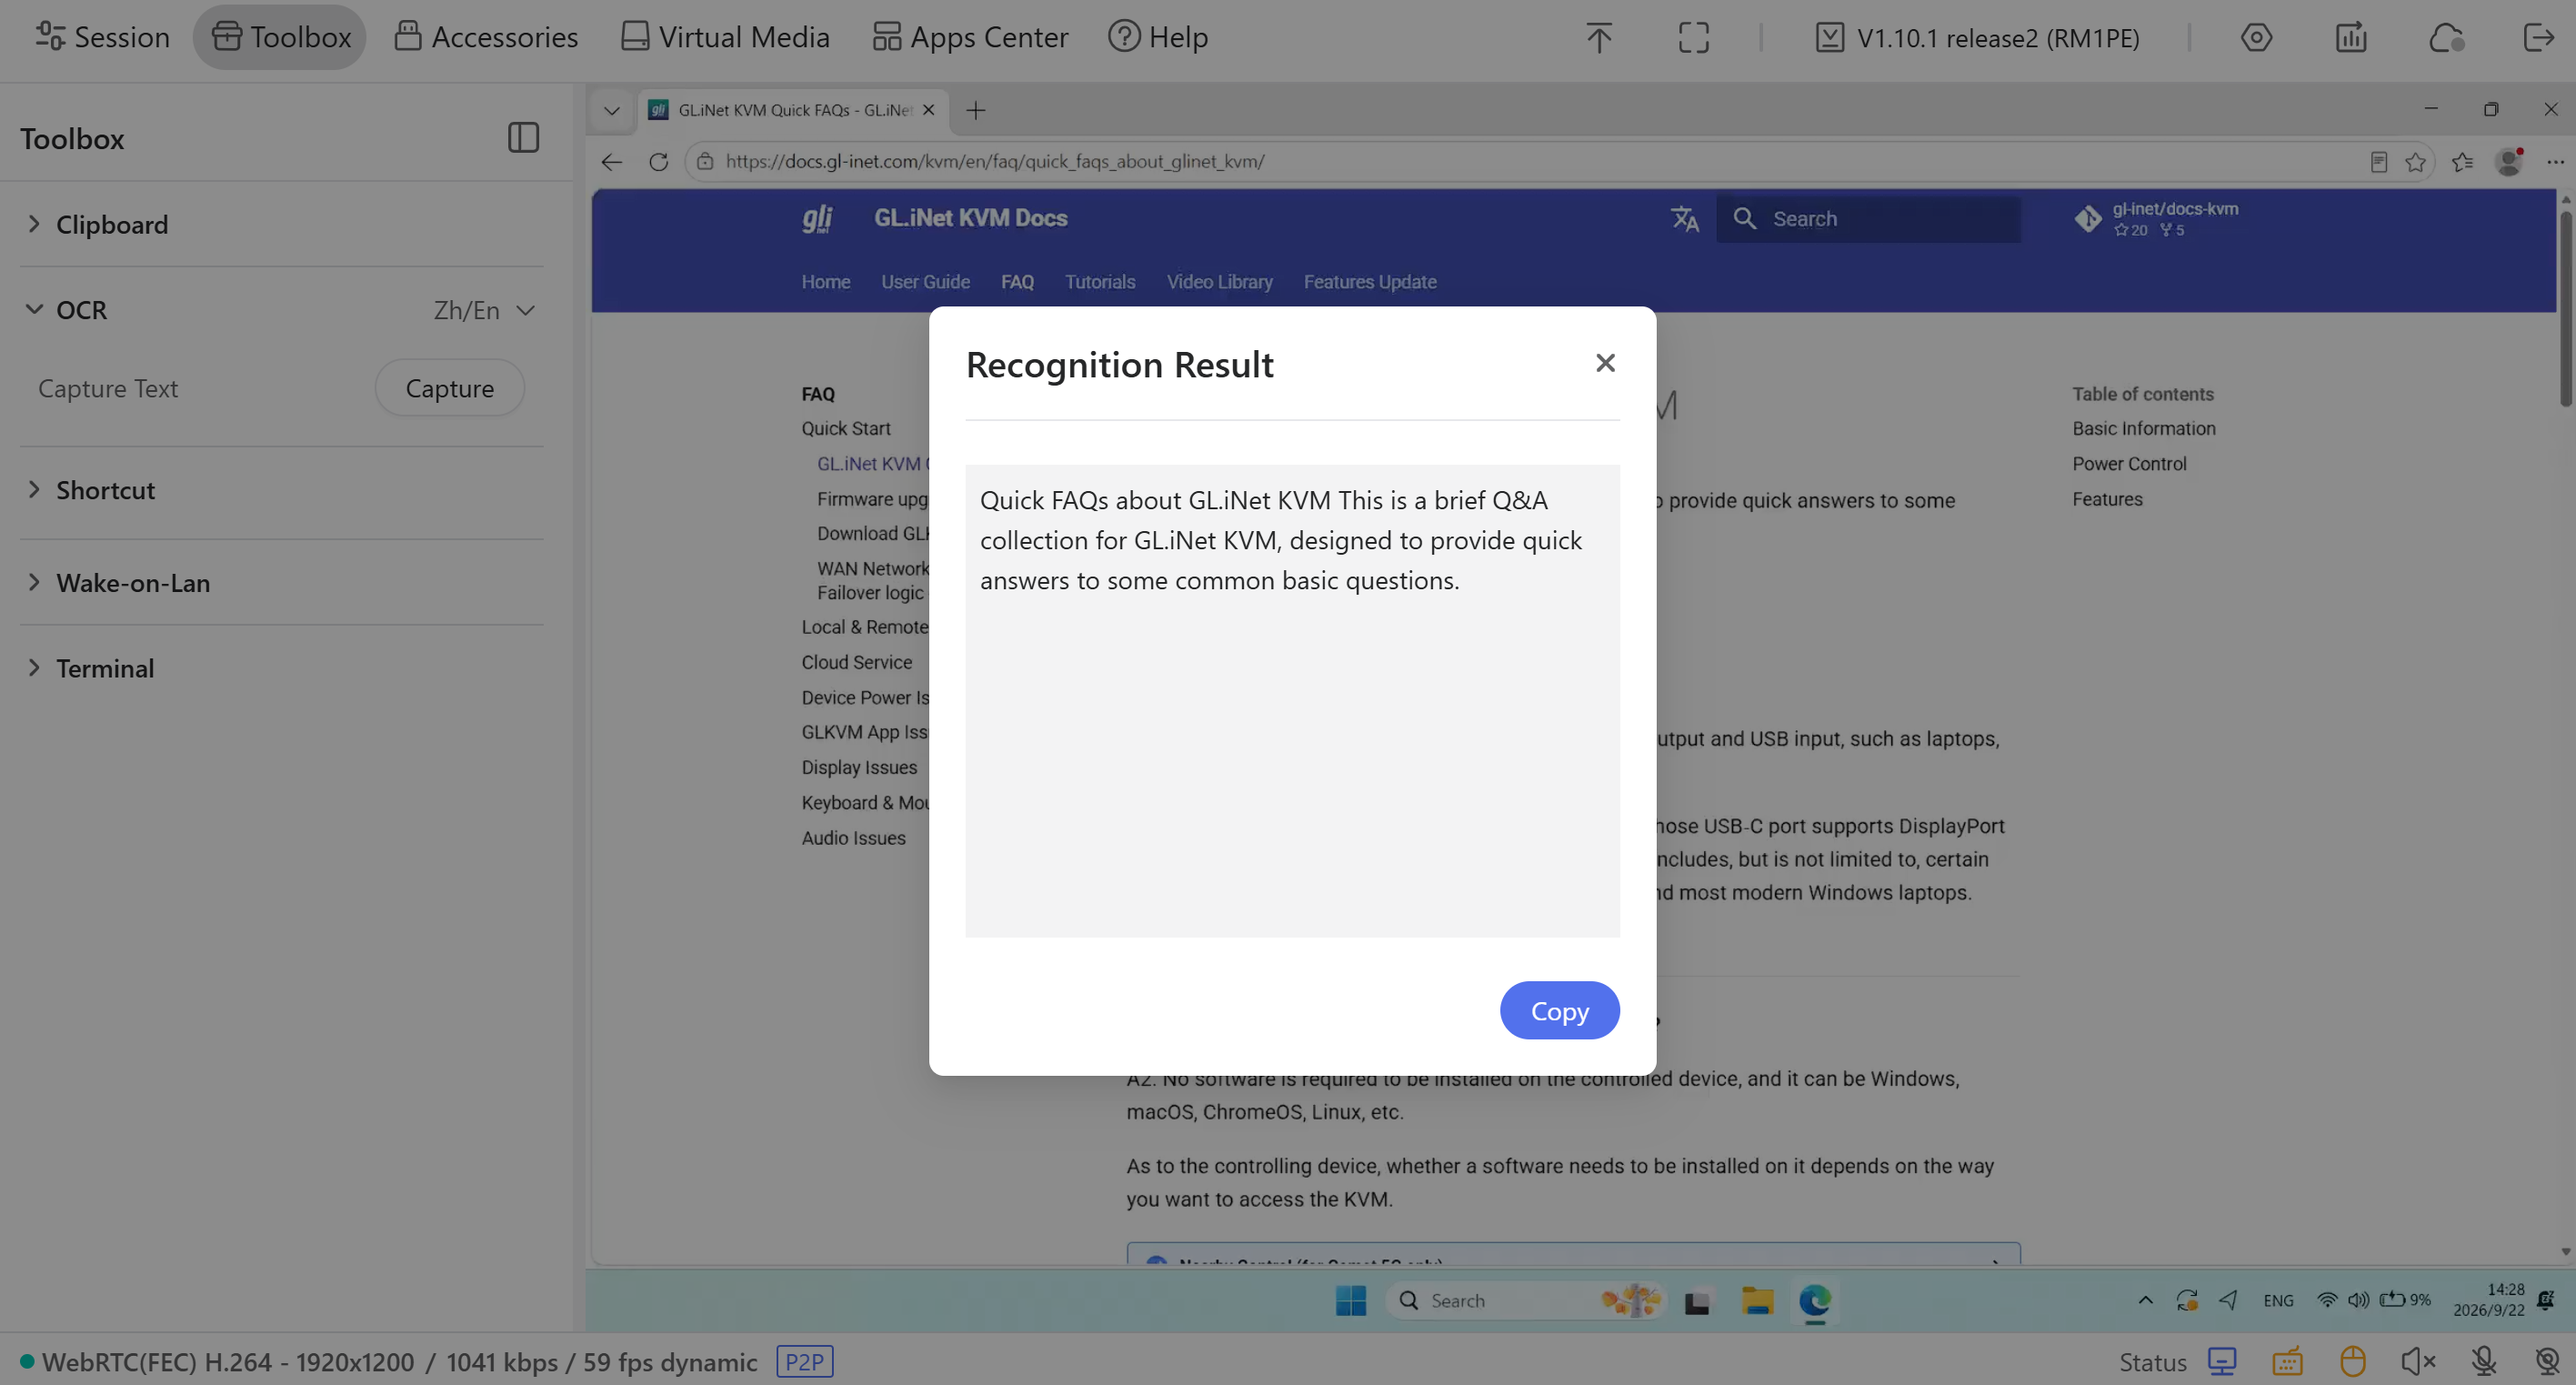Toggle the microphone icon in the status bar
2576x1385 pixels.
pyautogui.click(x=2483, y=1361)
